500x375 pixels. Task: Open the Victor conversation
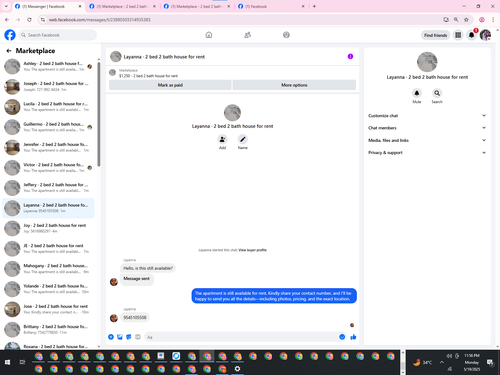[x=48, y=168]
